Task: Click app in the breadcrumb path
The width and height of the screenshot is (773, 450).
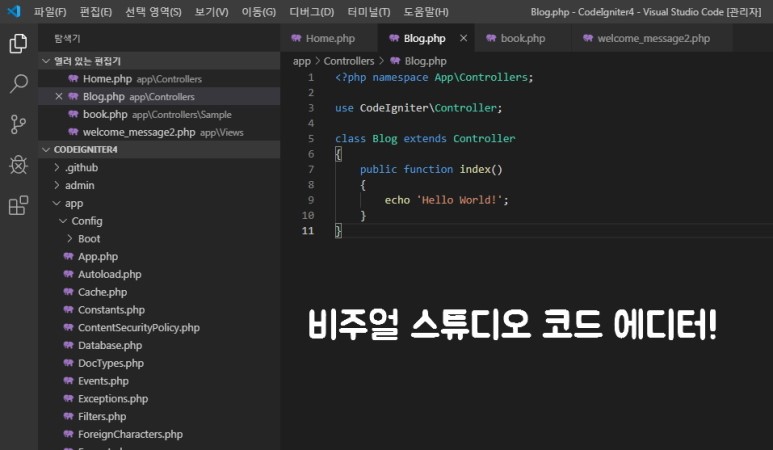Action: pyautogui.click(x=302, y=61)
